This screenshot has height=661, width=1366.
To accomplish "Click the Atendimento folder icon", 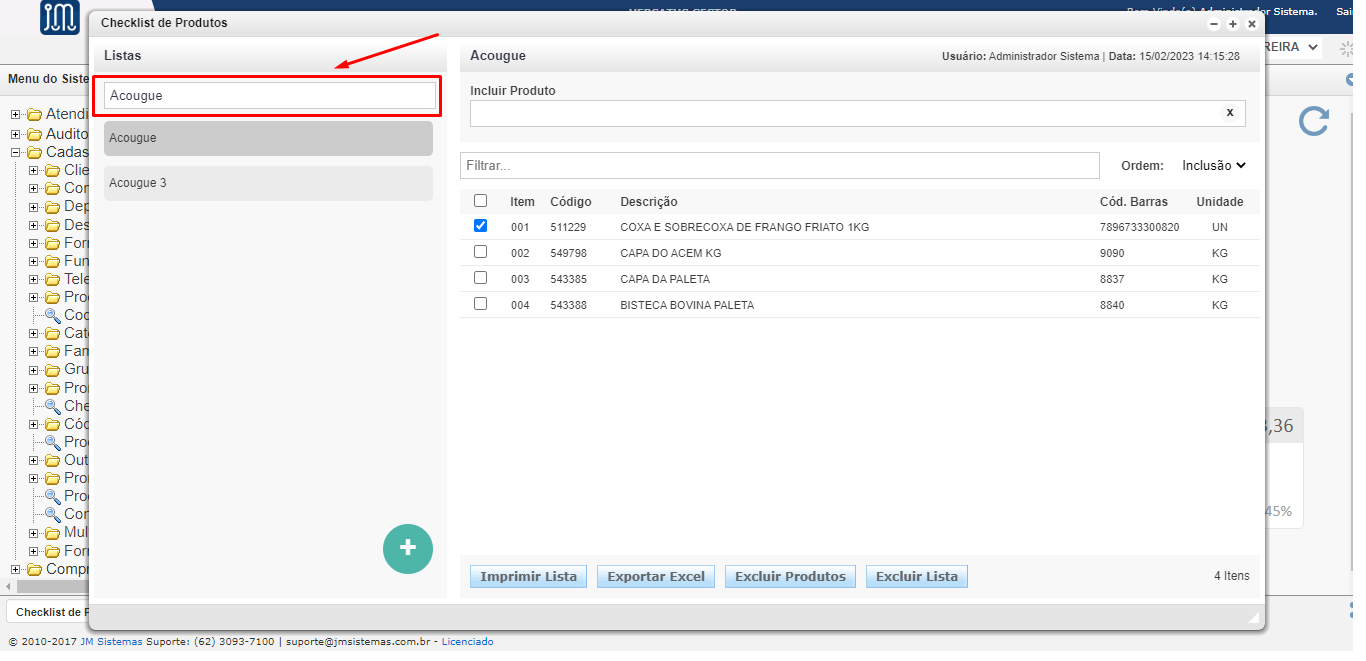I will (x=35, y=114).
